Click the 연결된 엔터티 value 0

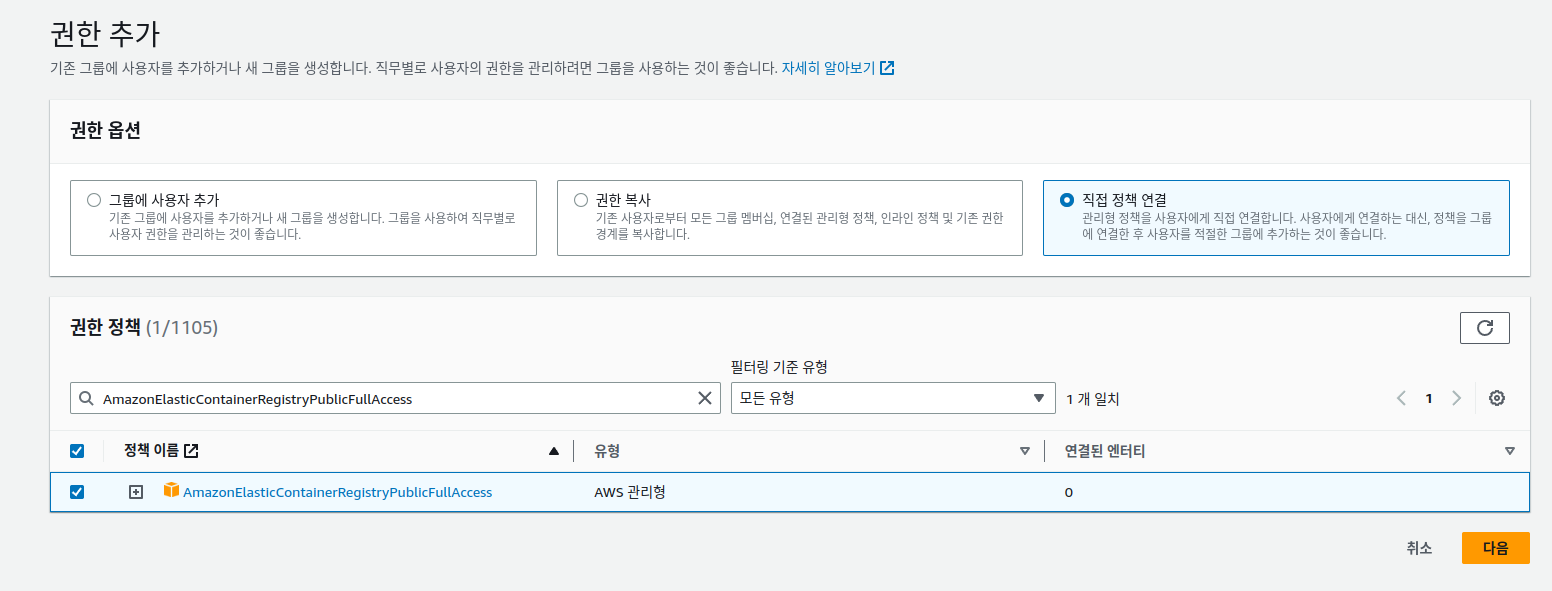(1069, 493)
